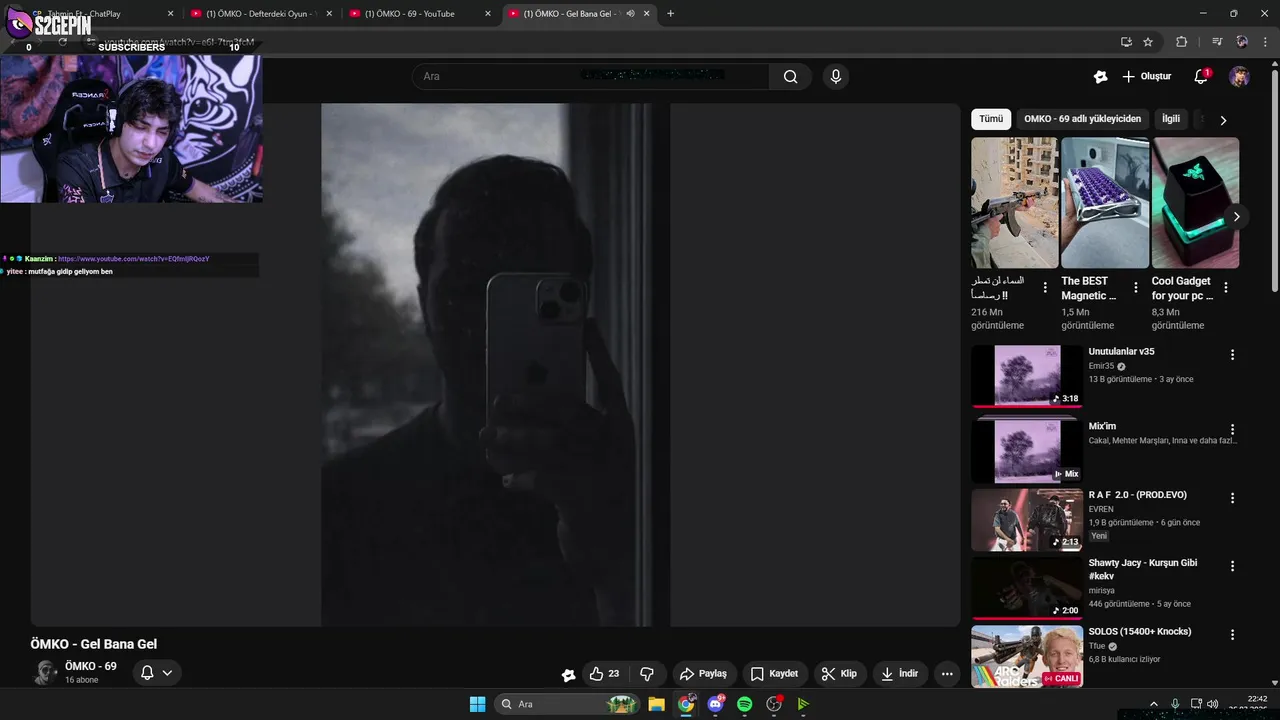Open the Cool Gadget short thumbnail
The image size is (1280, 720).
[1196, 203]
